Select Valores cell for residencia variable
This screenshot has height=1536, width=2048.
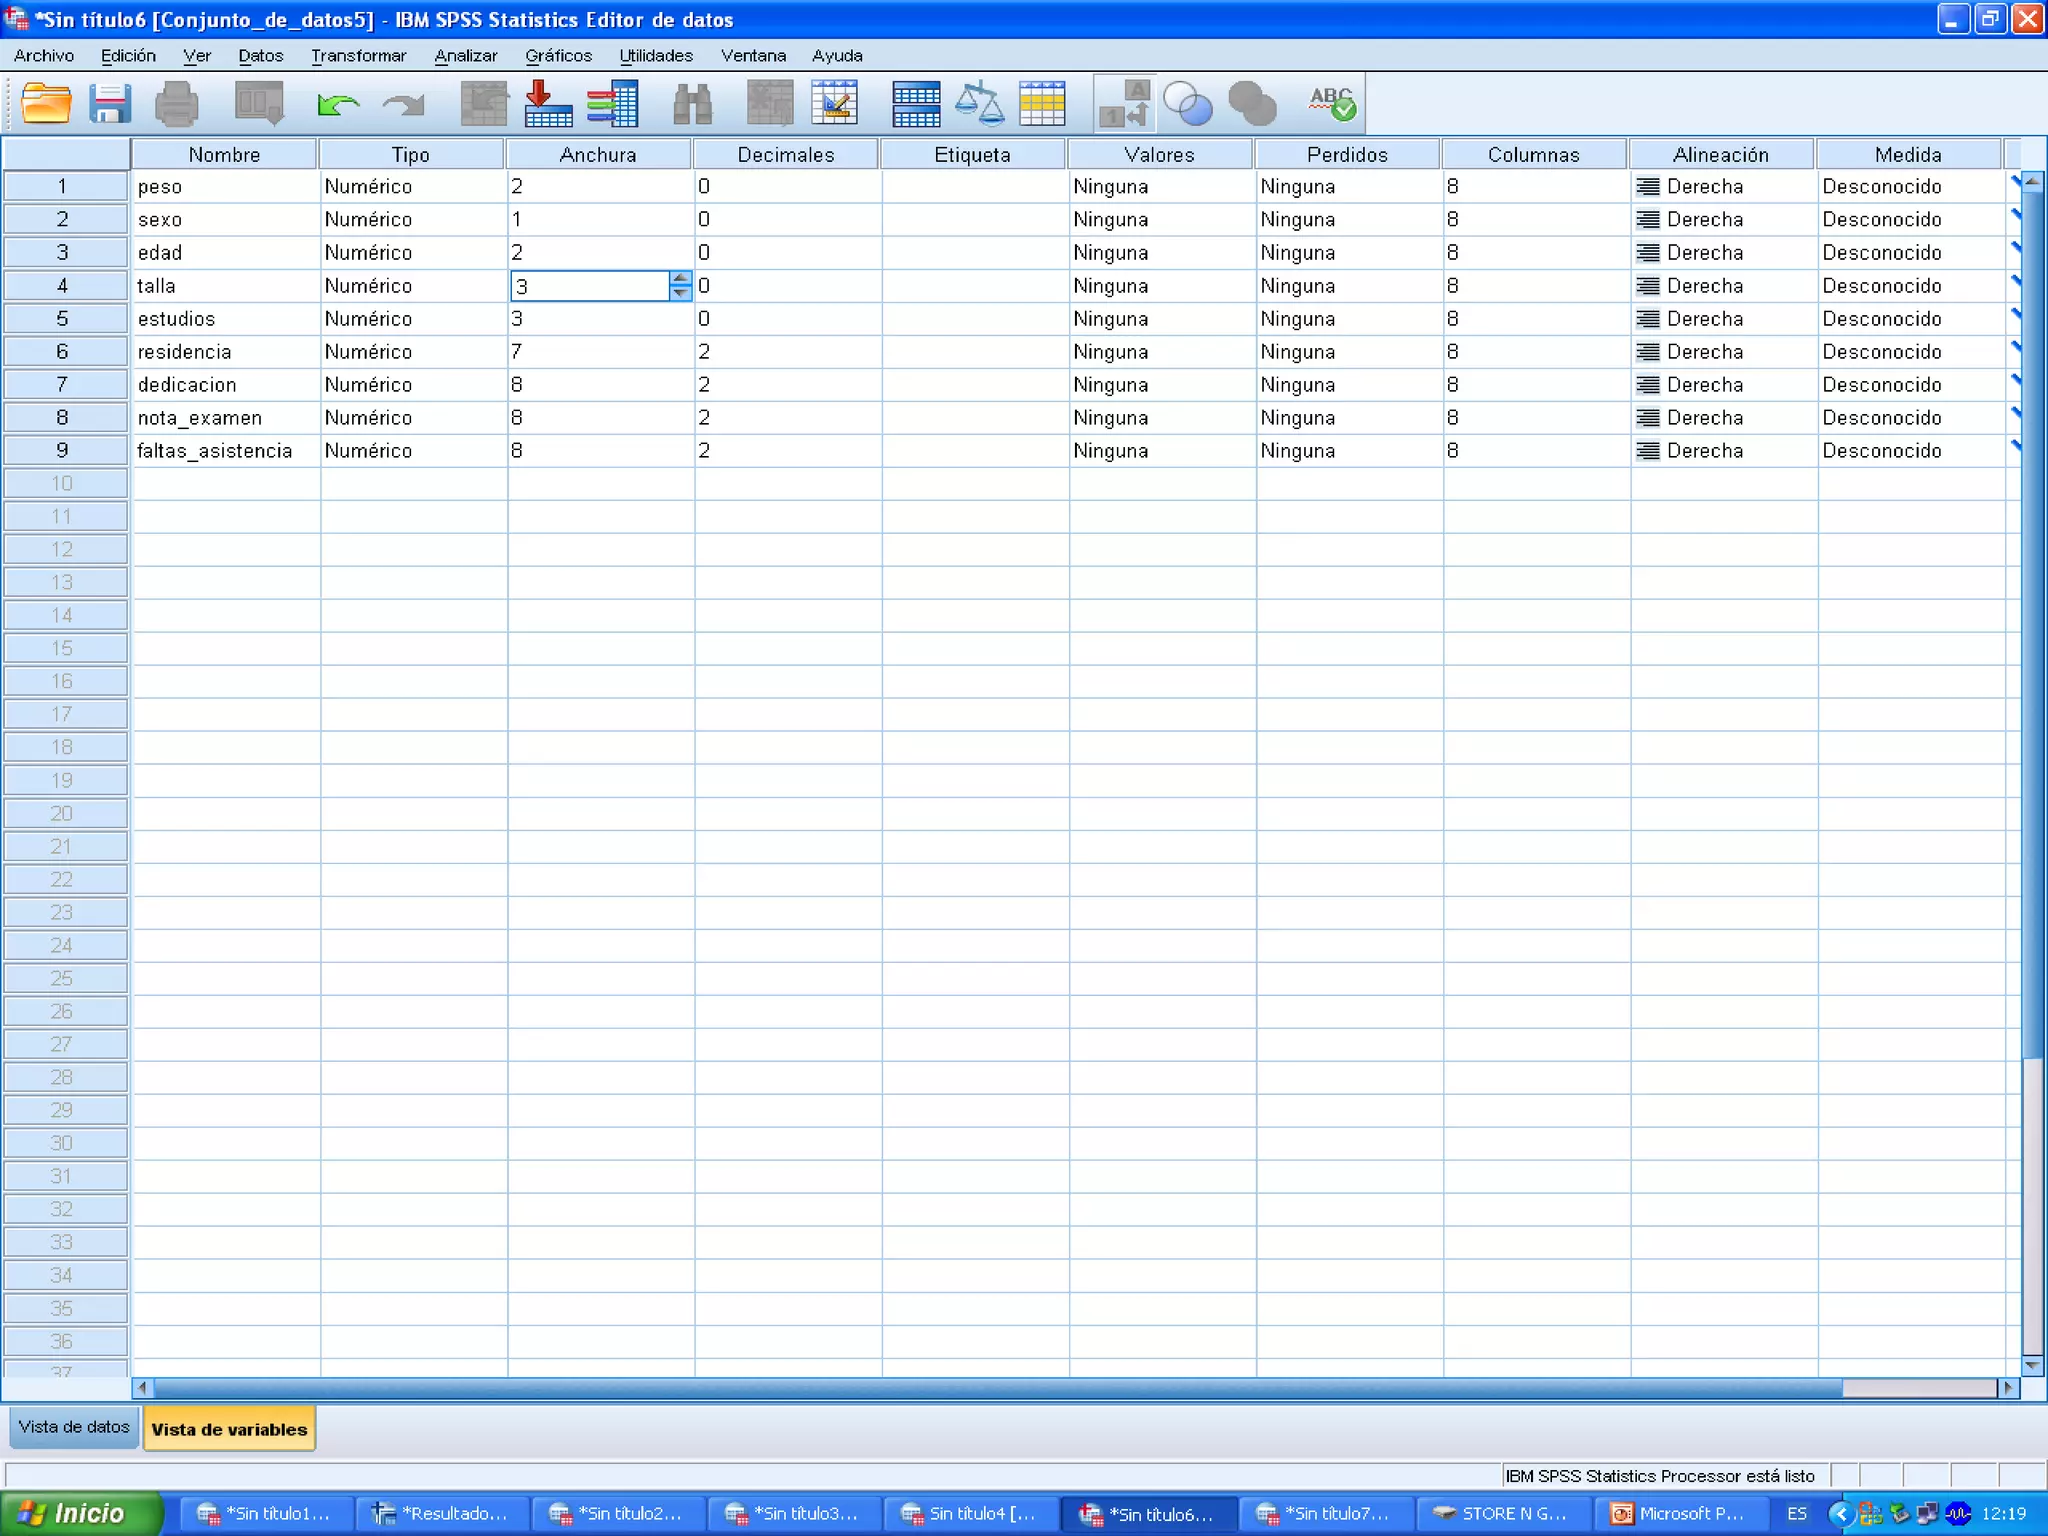pos(1160,352)
